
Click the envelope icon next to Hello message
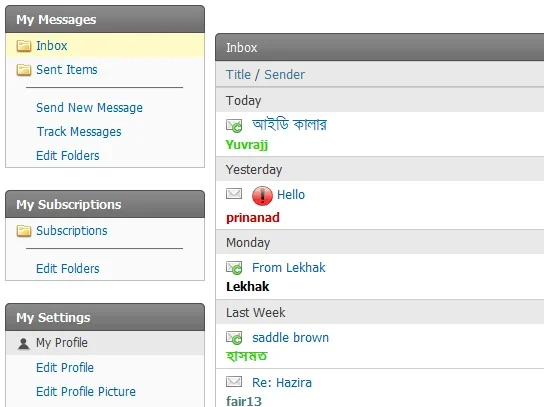coord(234,194)
